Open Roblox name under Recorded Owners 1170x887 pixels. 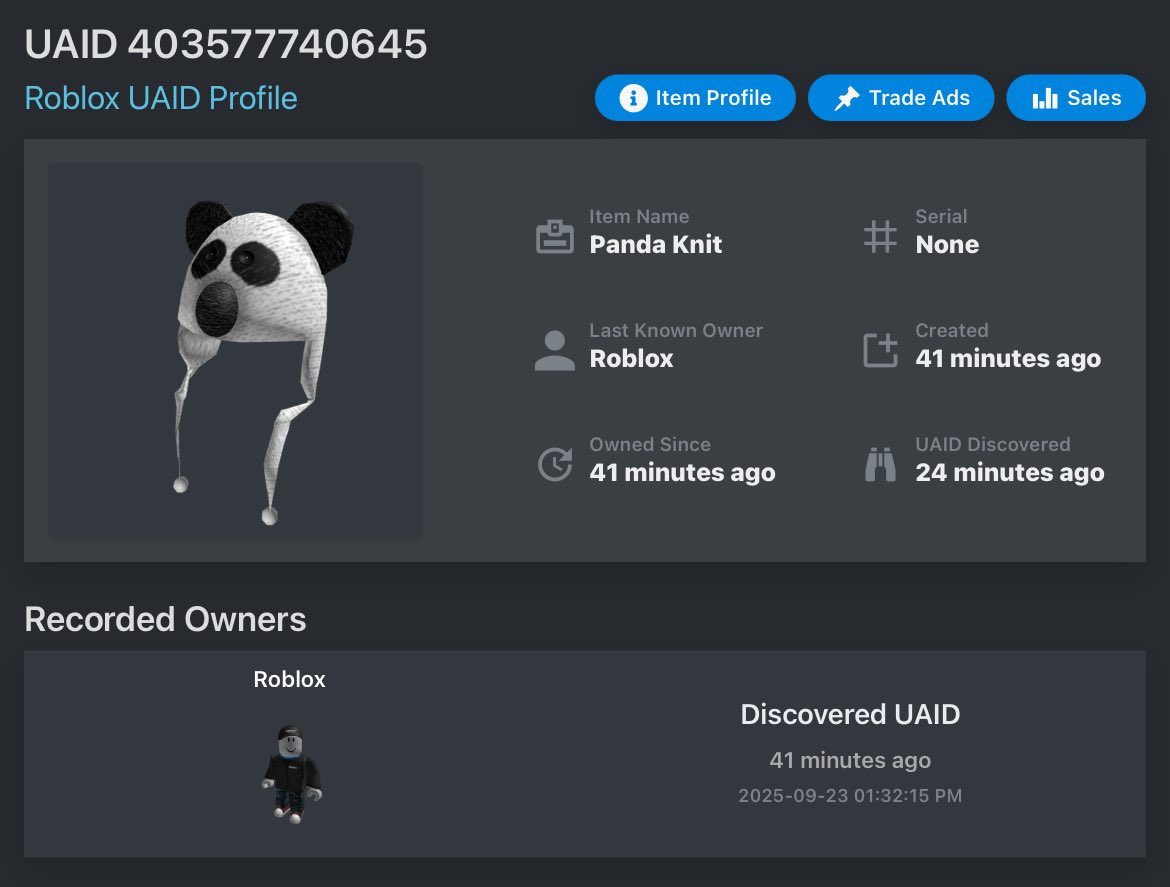pyautogui.click(x=290, y=680)
